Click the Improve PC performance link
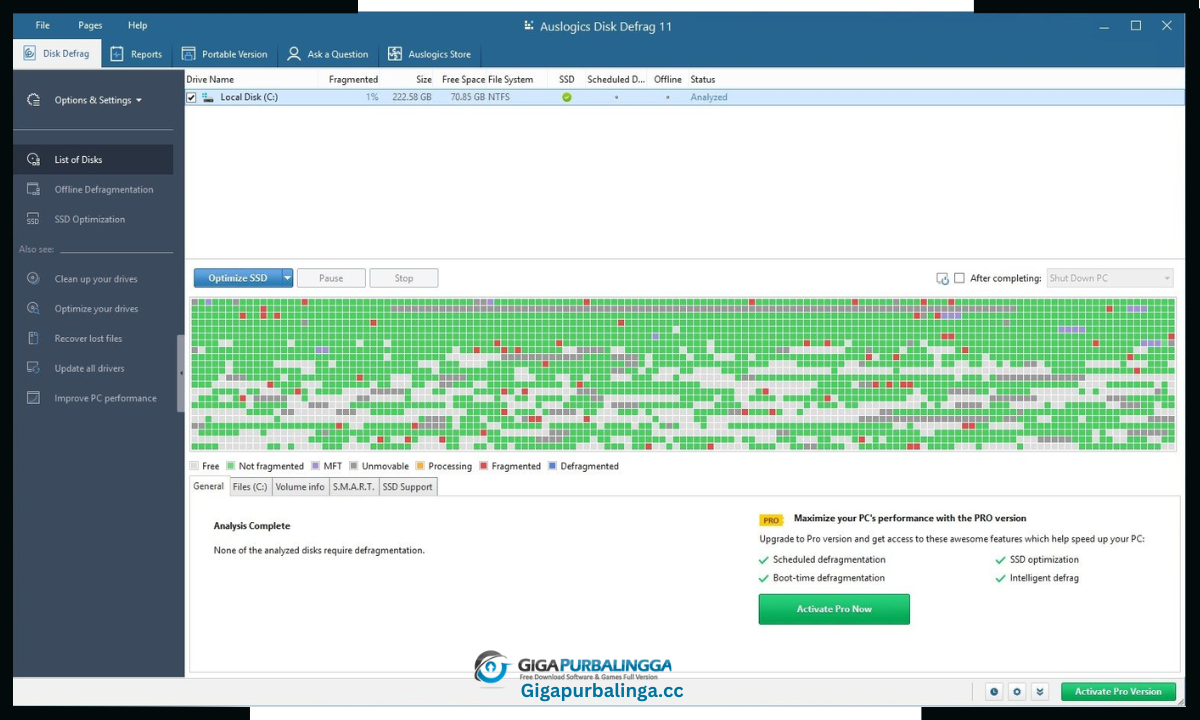This screenshot has height=720, width=1200. click(105, 398)
